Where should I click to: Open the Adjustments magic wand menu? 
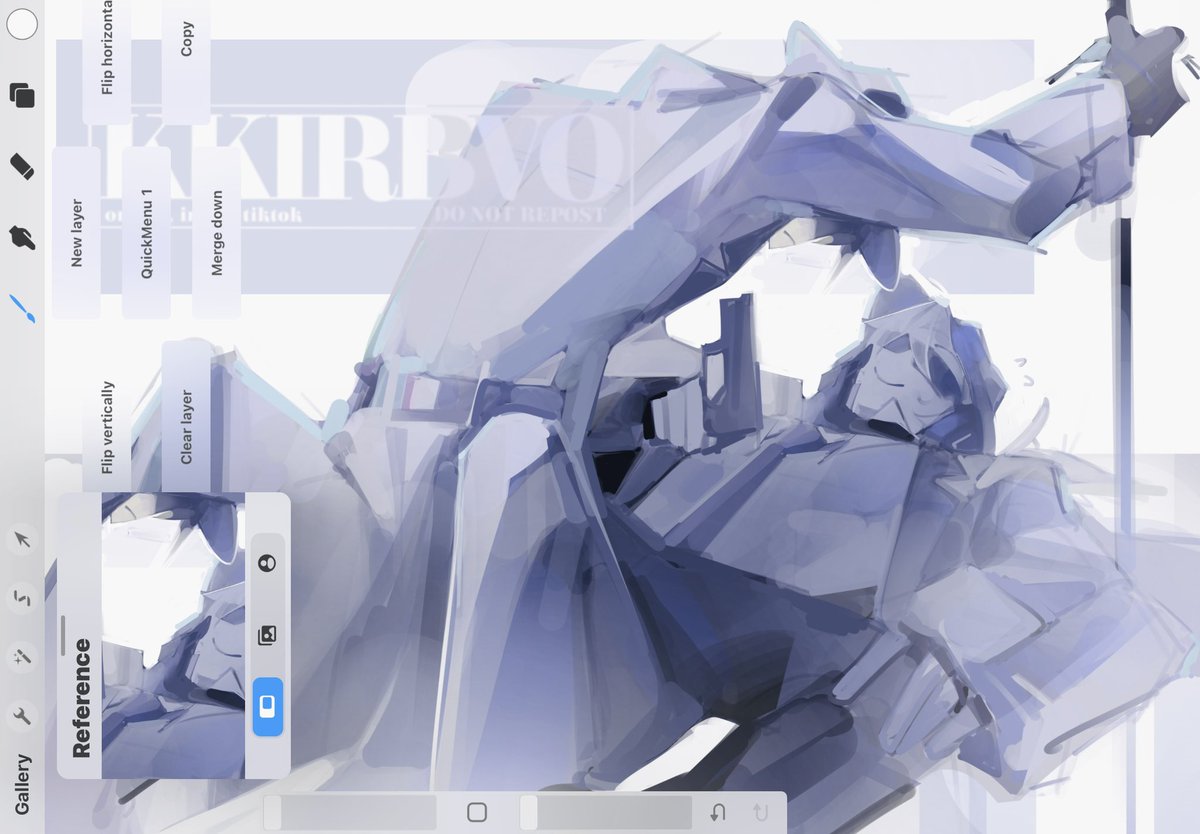(22, 657)
